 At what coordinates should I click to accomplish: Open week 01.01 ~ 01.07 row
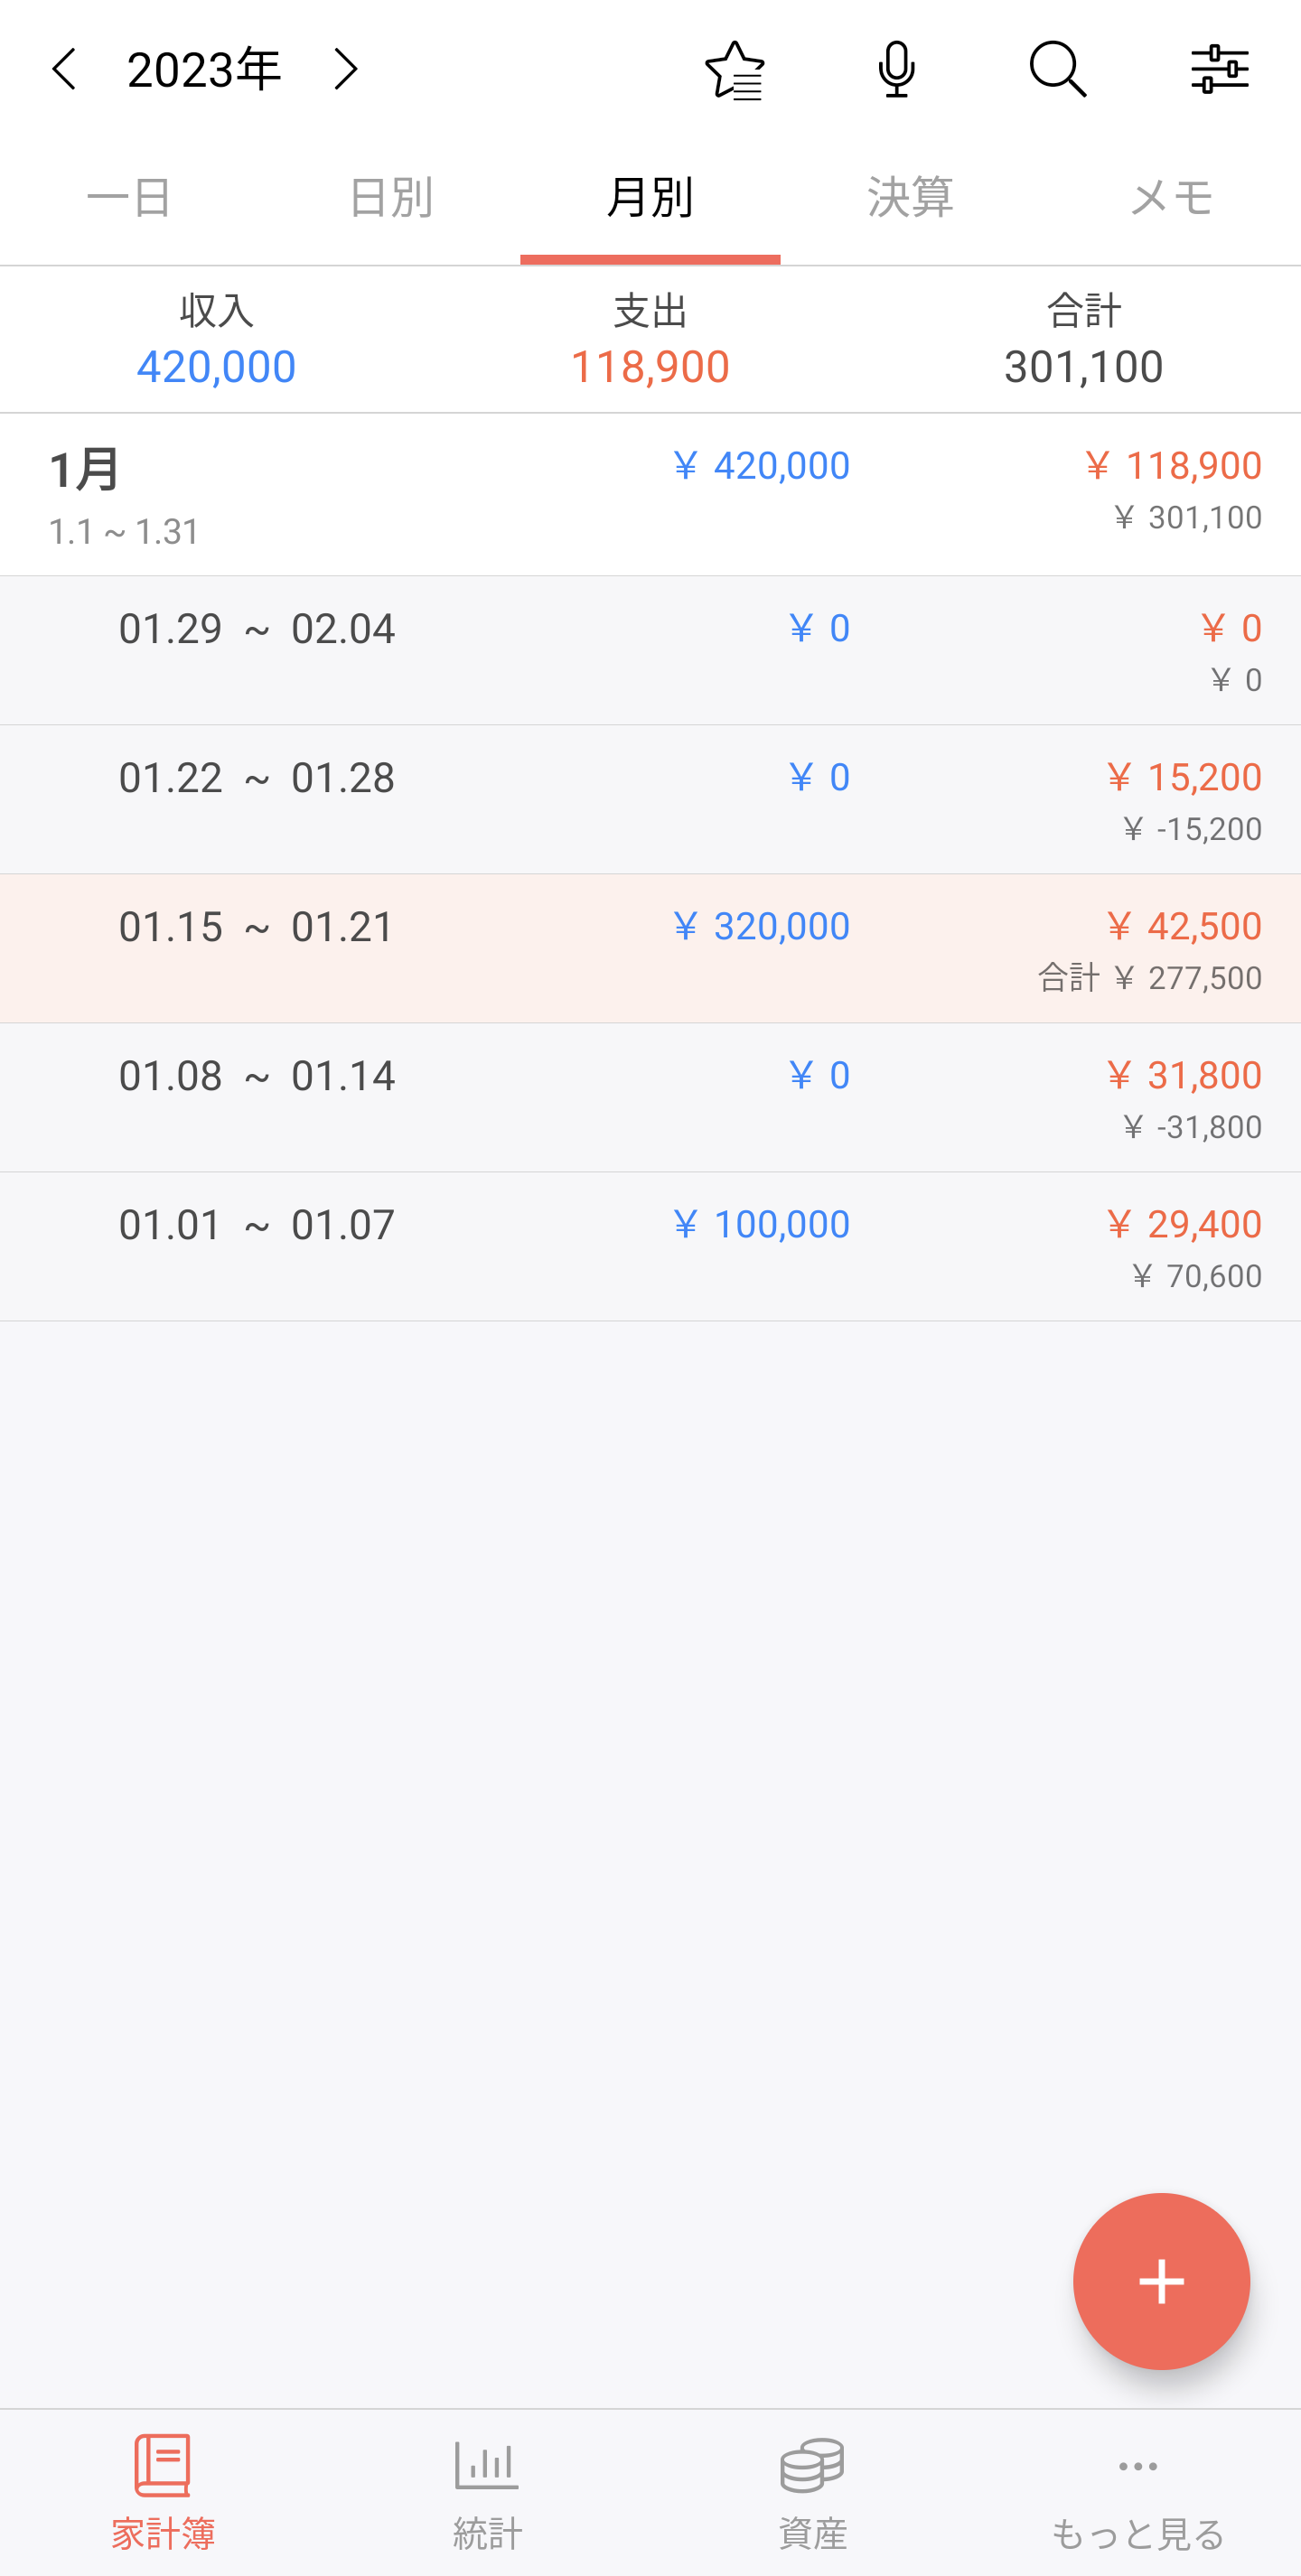pos(650,1247)
